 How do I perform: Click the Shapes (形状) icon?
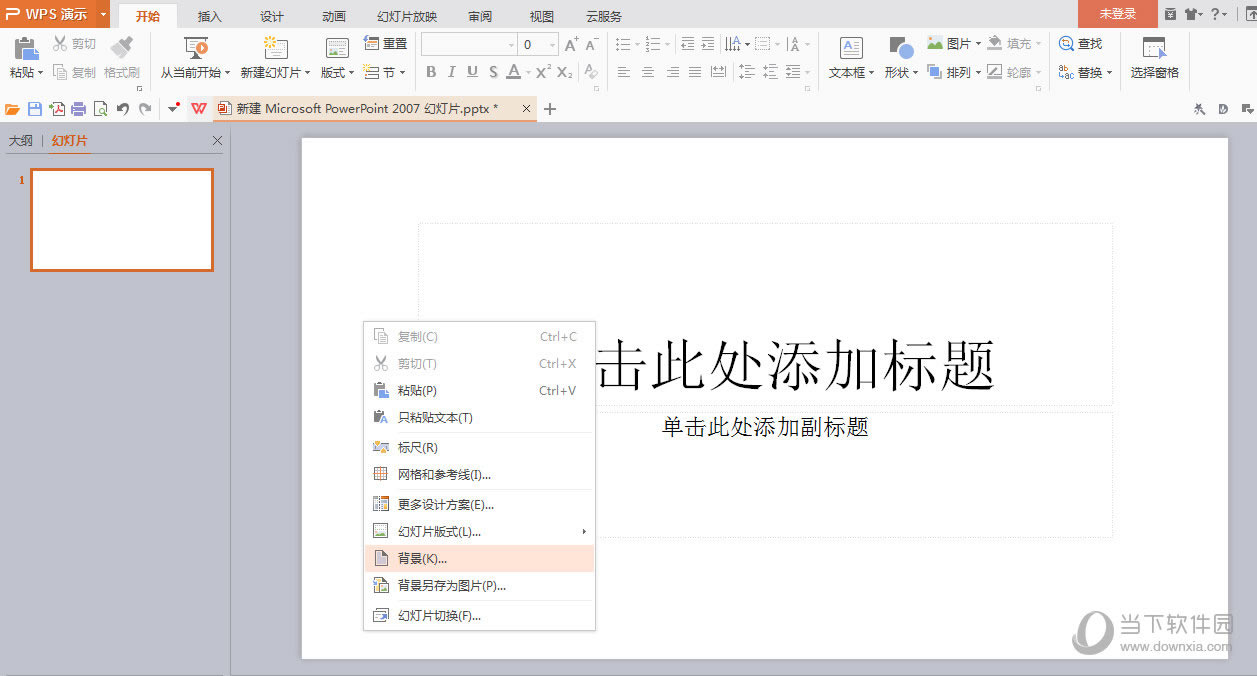coord(901,49)
